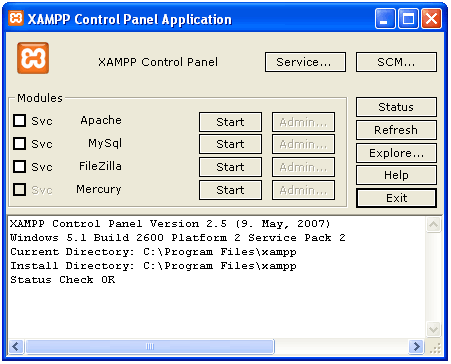Enable FileZilla Svc checkbox
Screen dimensions: 451x364
tap(20, 166)
